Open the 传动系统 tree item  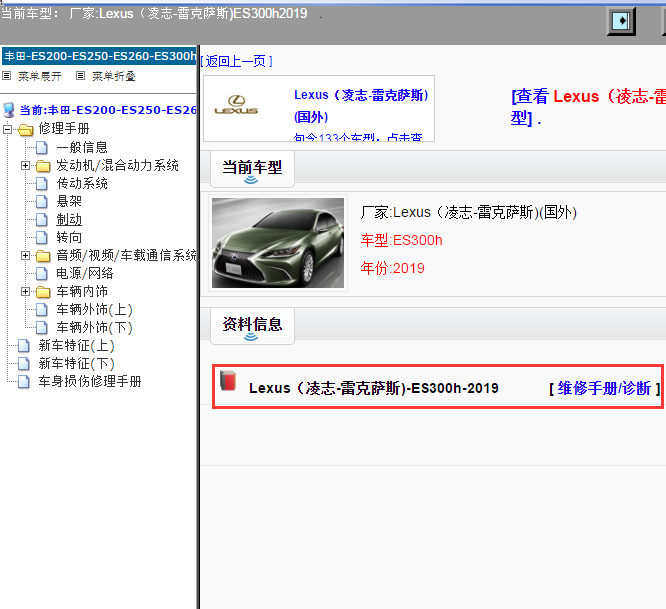click(82, 184)
